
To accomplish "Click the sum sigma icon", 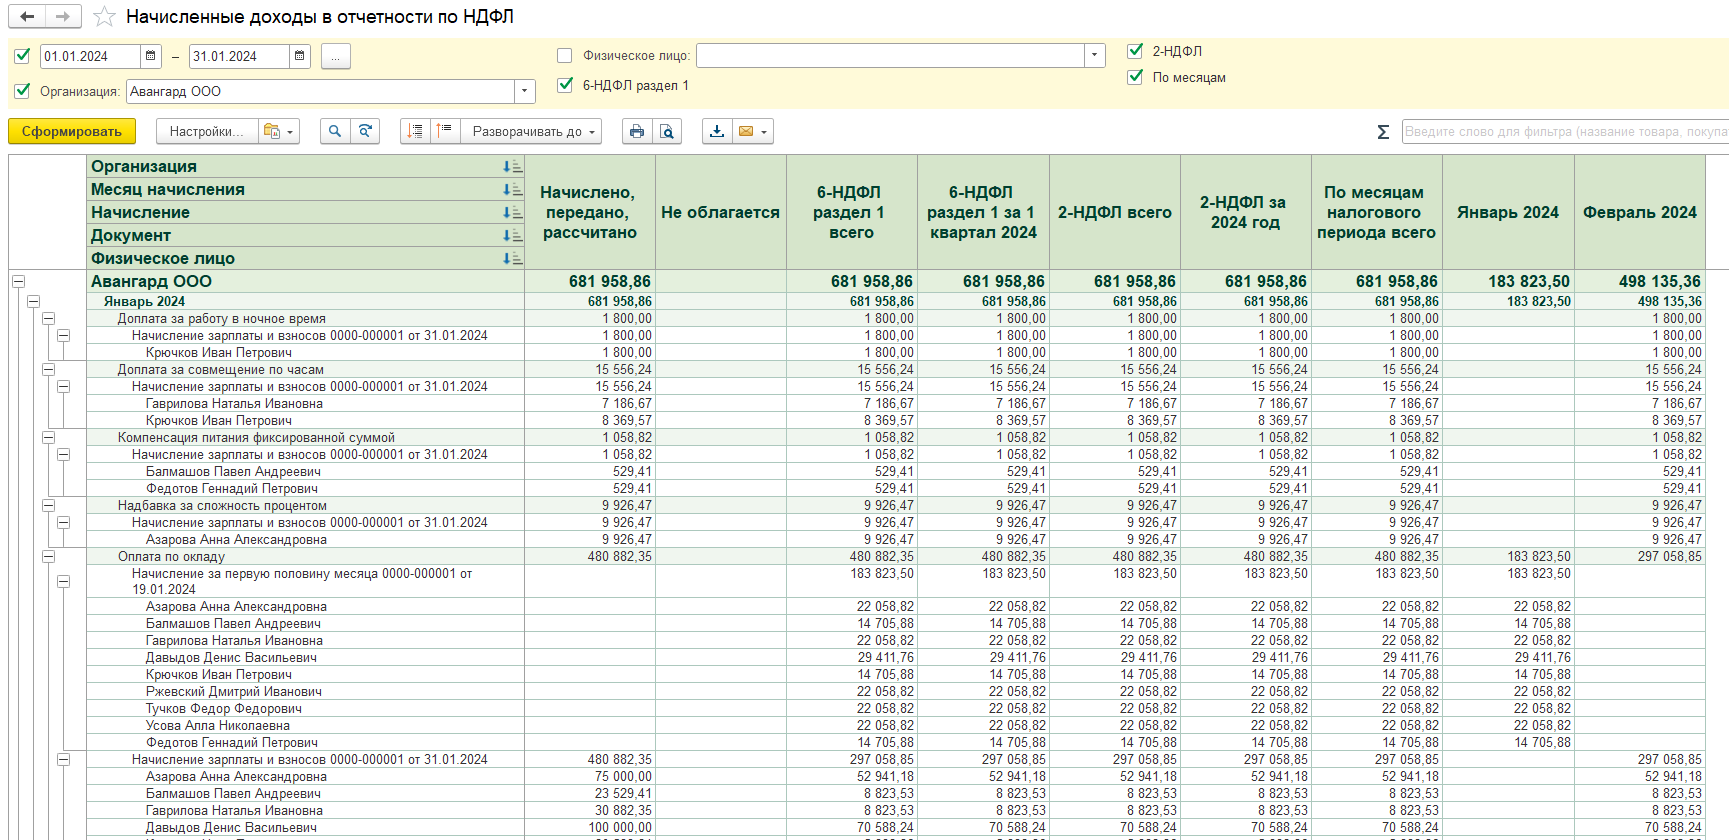I will [x=1383, y=132].
